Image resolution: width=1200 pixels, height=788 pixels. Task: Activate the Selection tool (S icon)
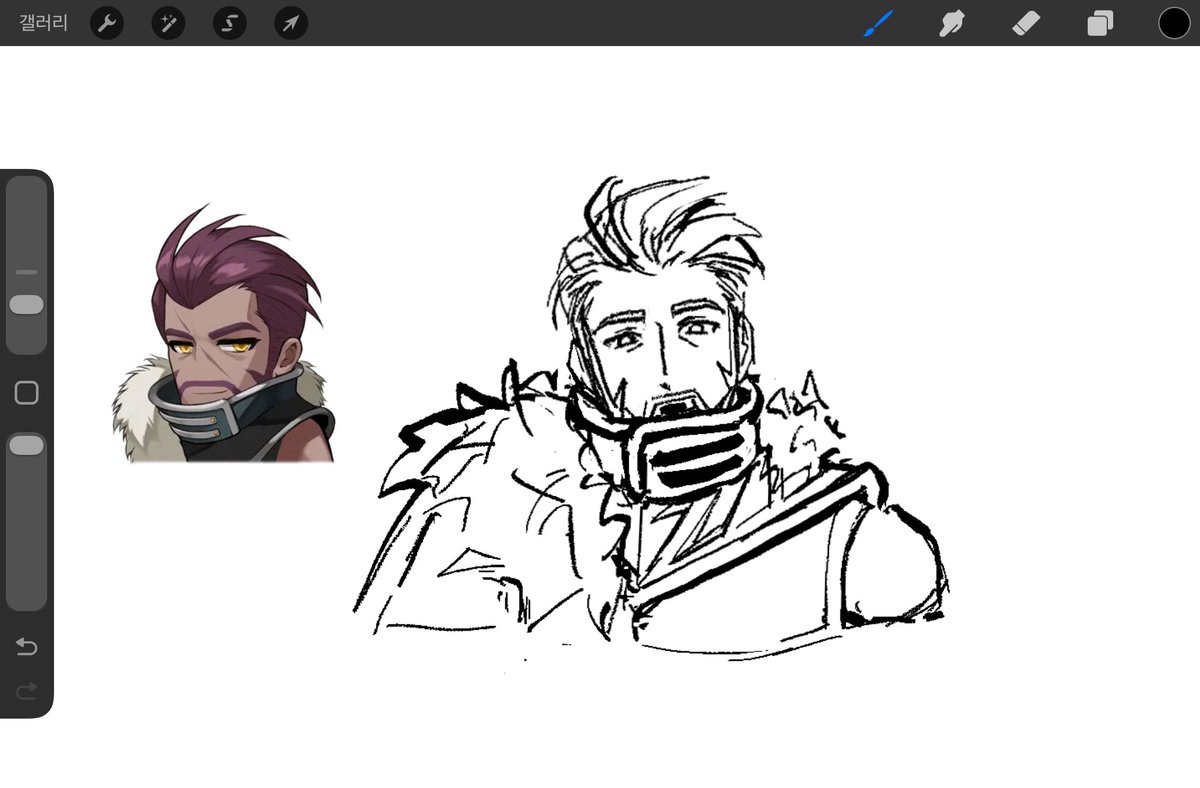(229, 23)
